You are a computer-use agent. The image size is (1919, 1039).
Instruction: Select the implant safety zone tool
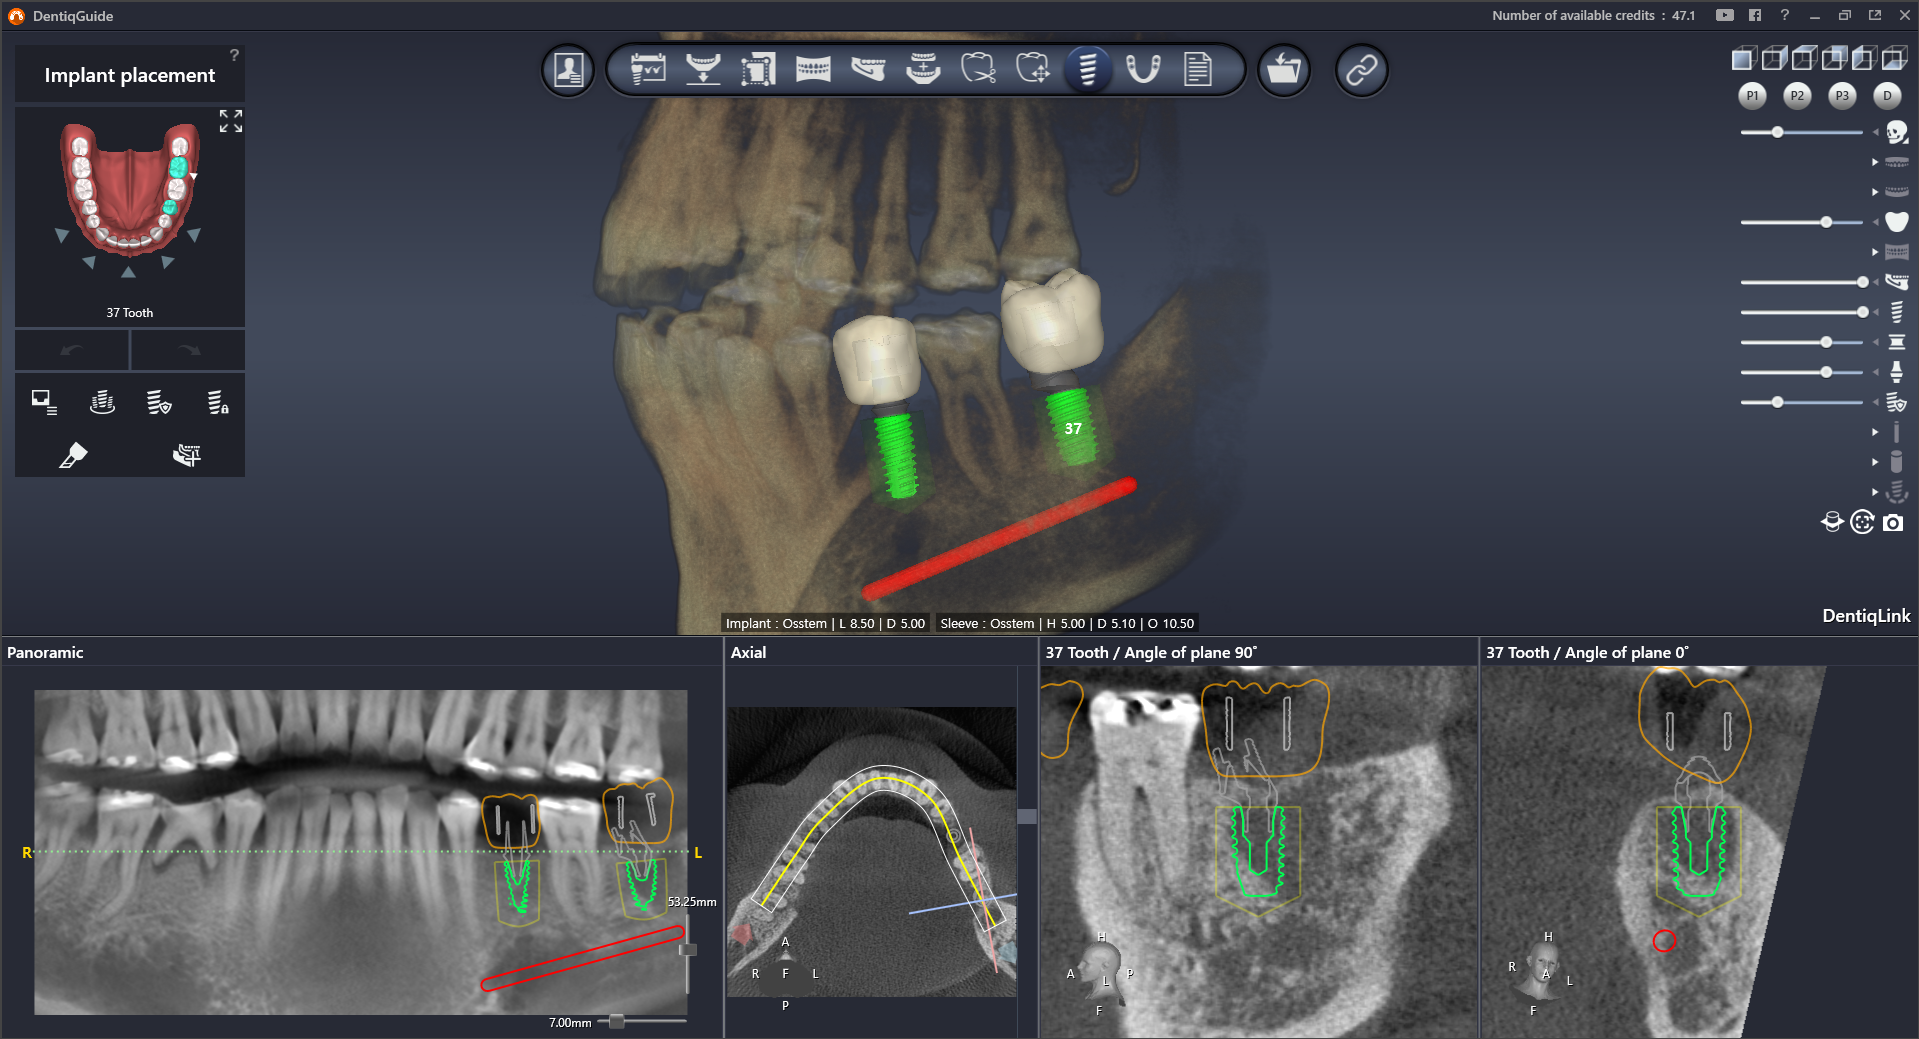coord(159,402)
